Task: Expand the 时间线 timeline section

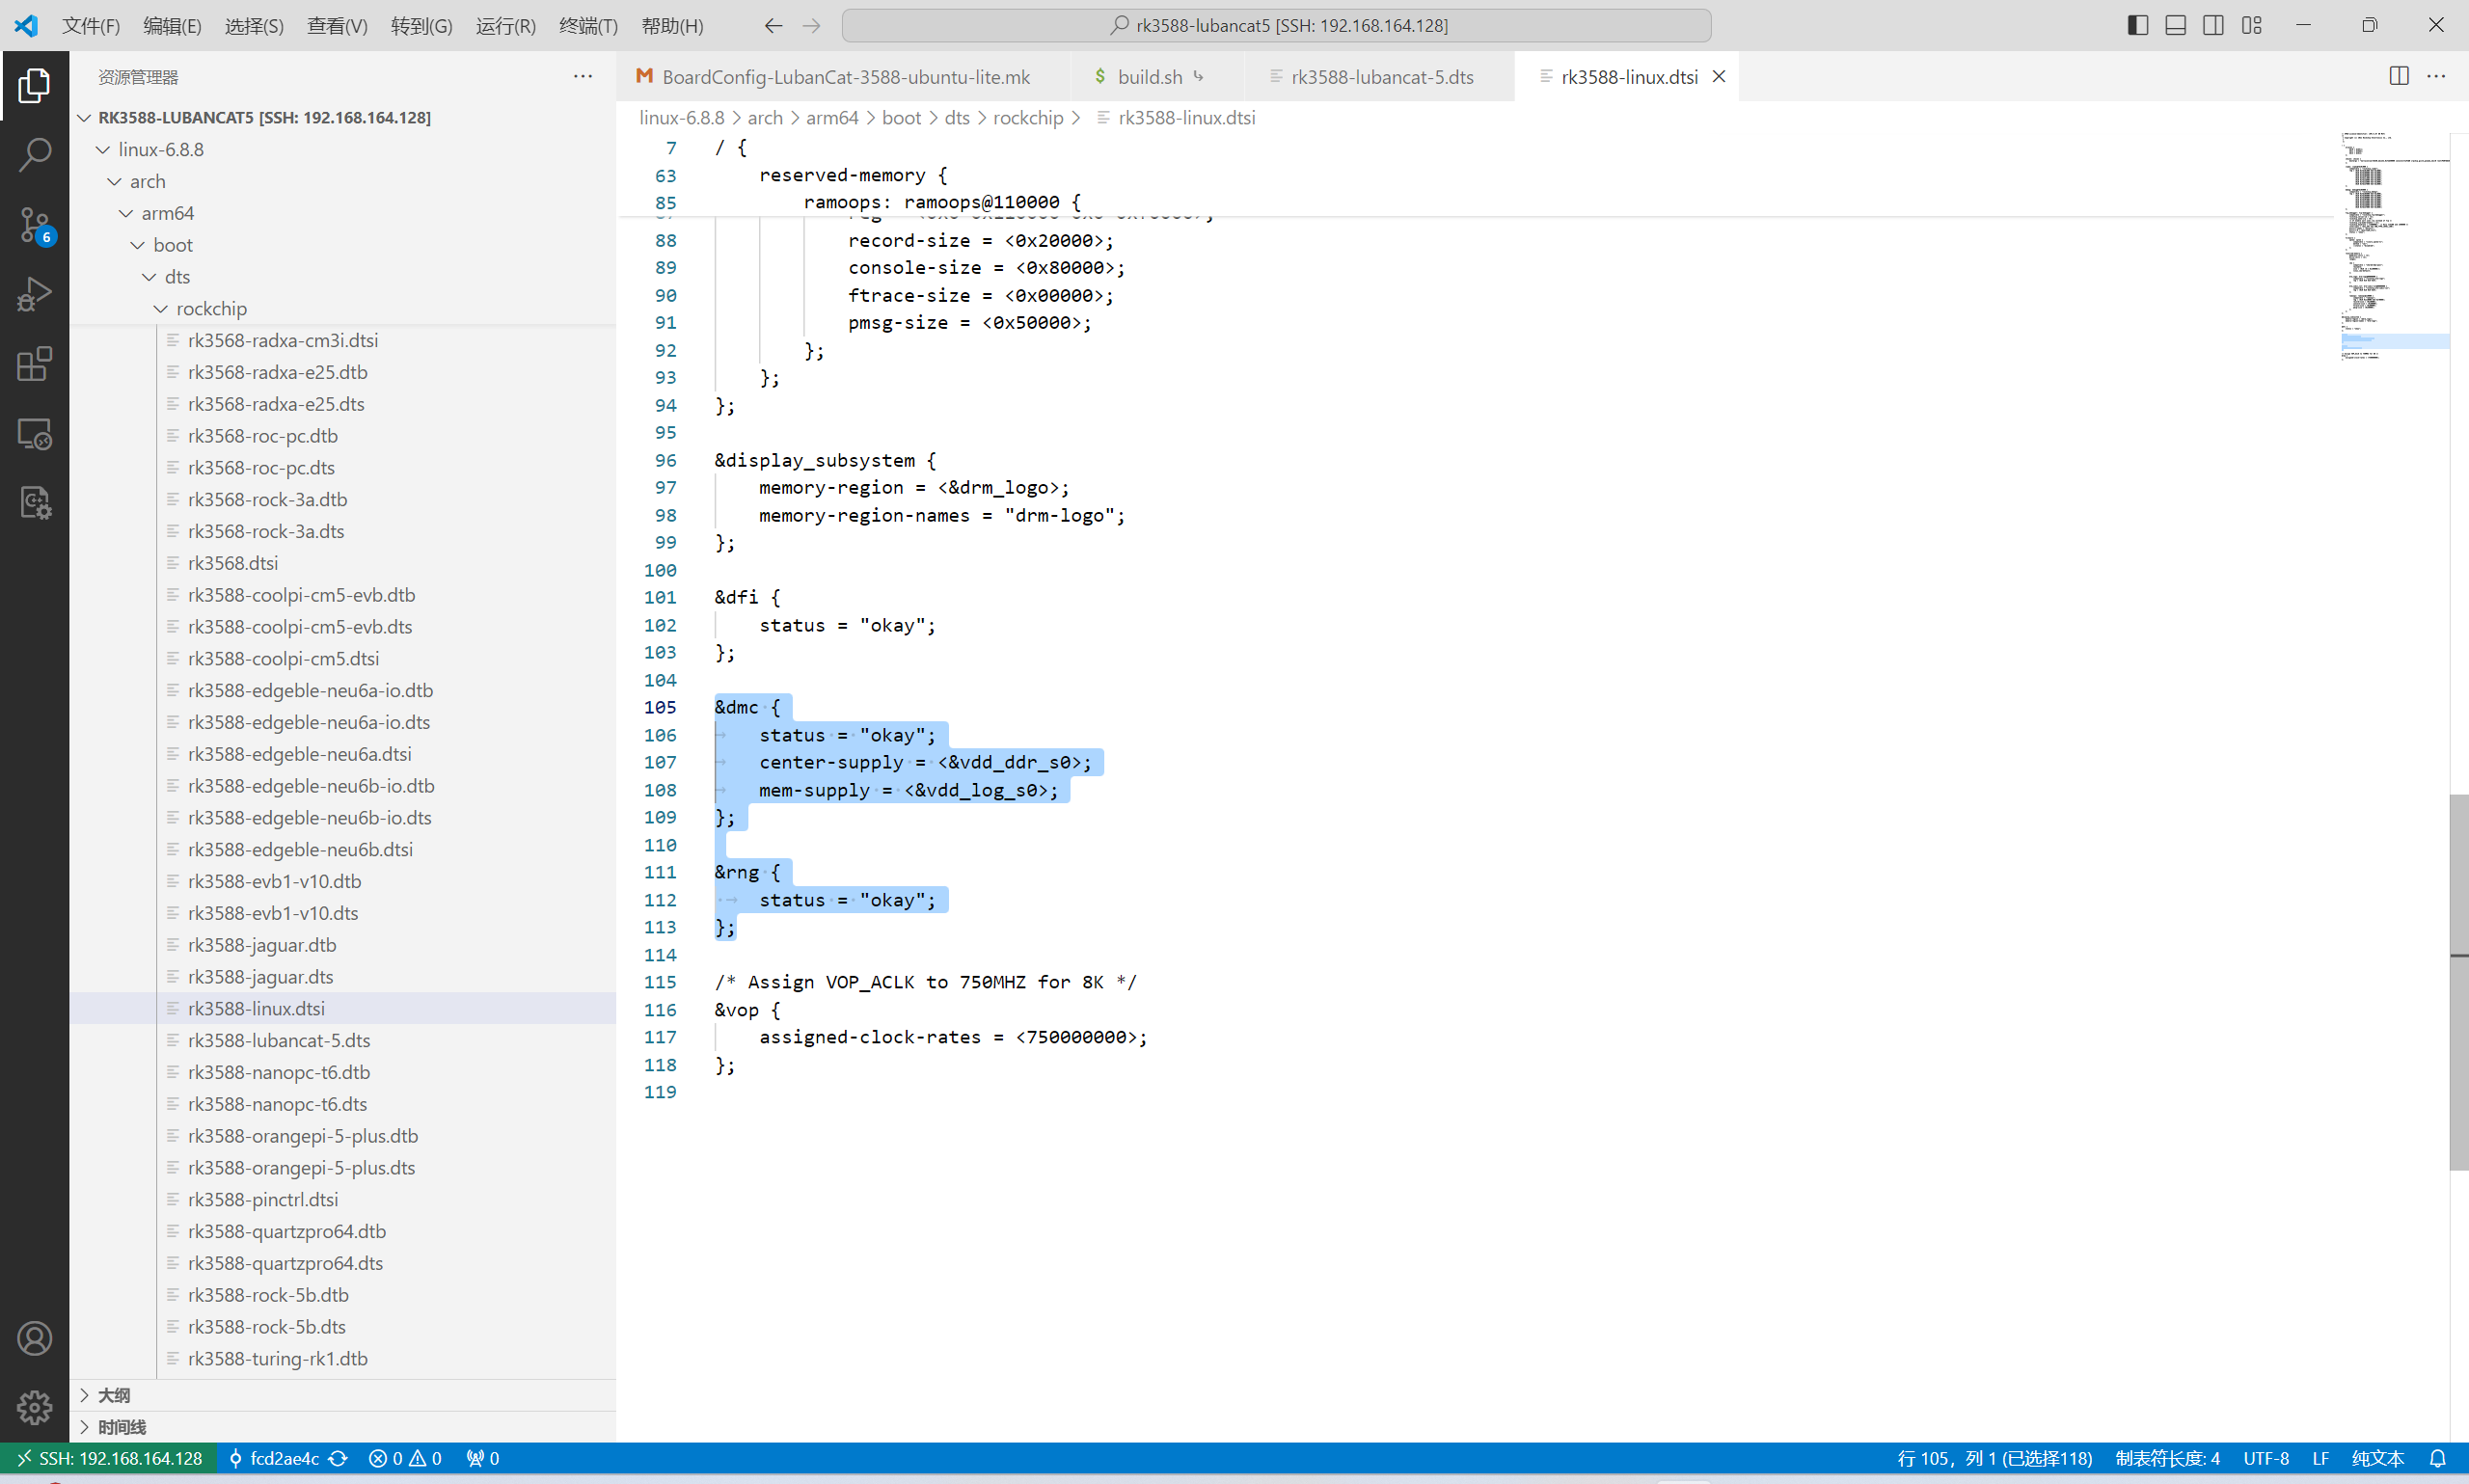Action: point(343,1427)
